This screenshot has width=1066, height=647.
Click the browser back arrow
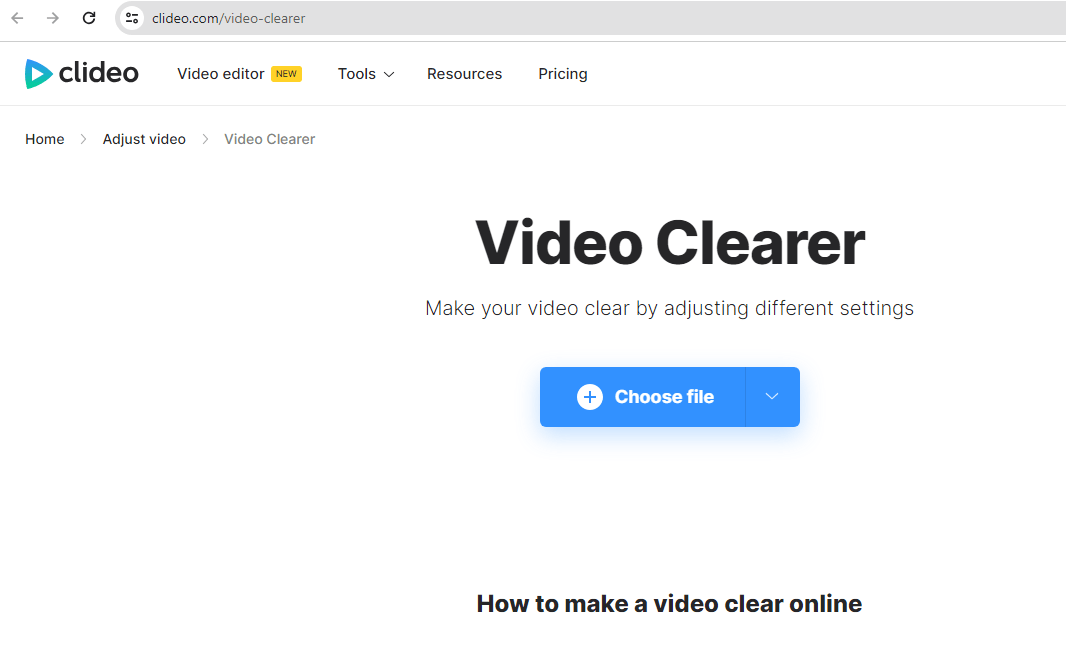(16, 17)
